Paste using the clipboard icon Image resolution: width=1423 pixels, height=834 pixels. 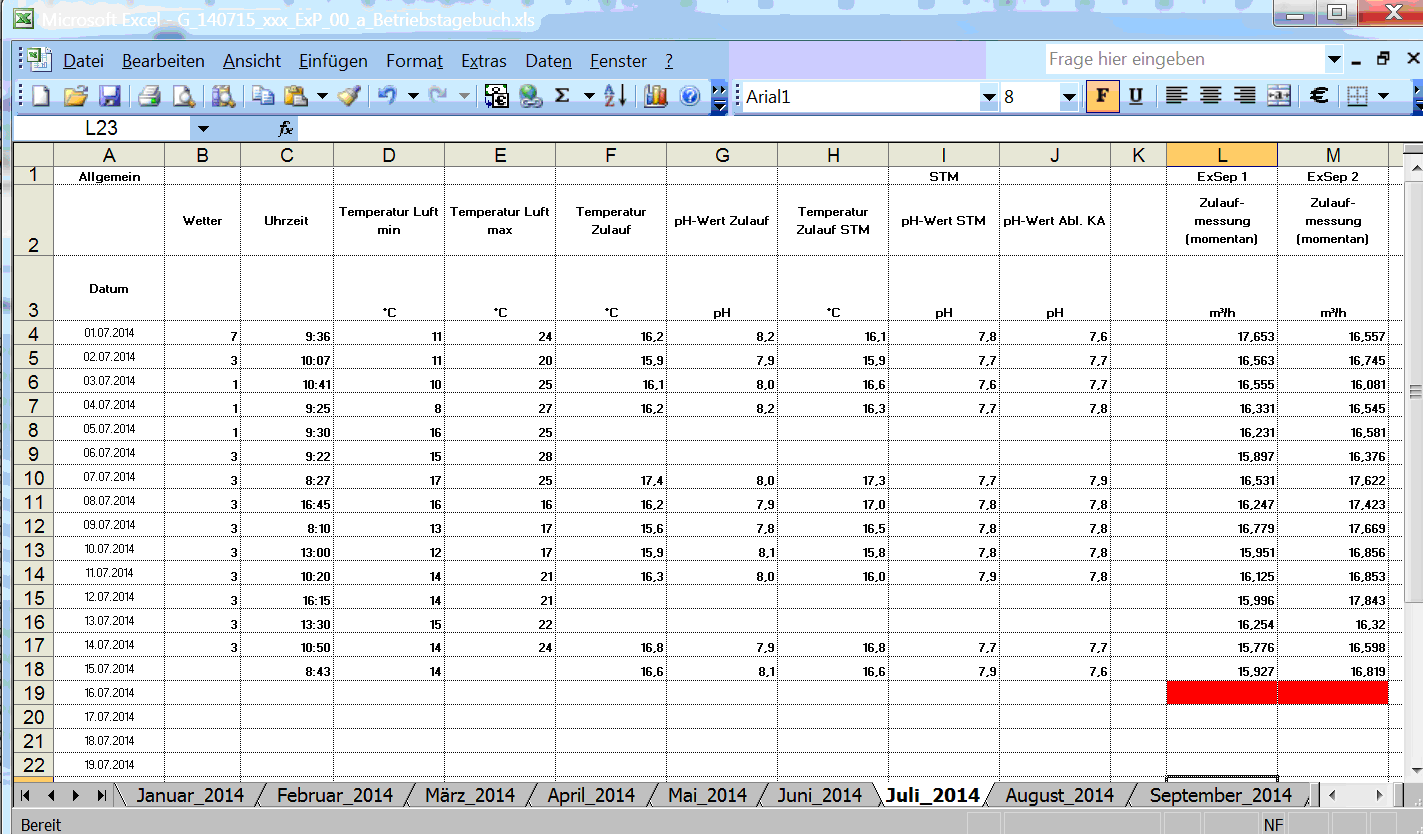pyautogui.click(x=295, y=96)
